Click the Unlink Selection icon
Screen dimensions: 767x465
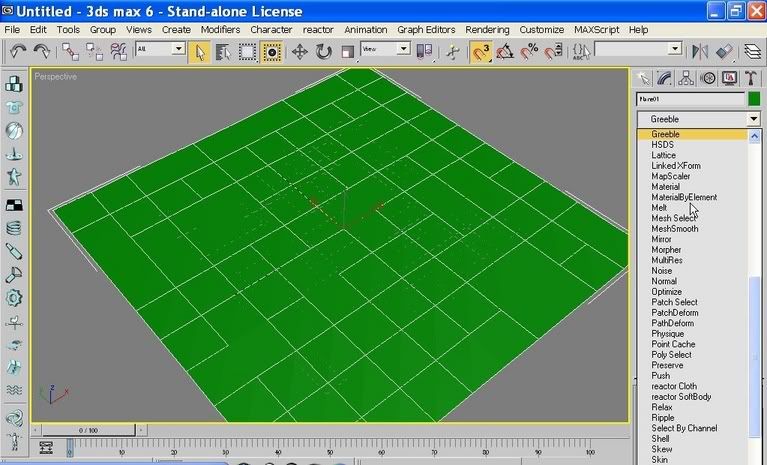coord(94,51)
